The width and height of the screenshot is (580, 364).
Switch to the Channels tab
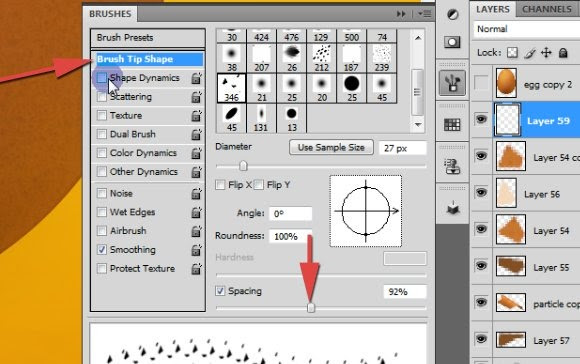point(547,9)
